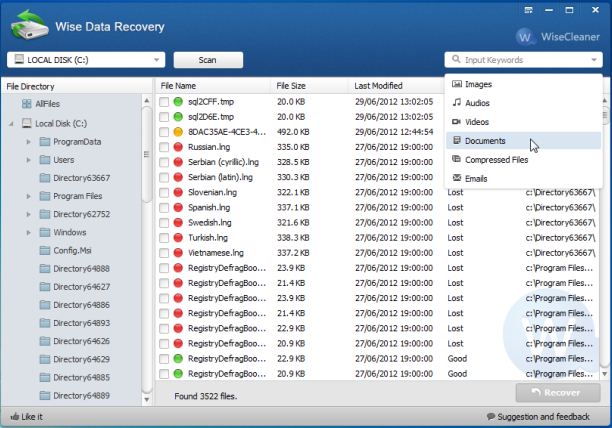Click the Local Disk (C:) drive icon in tree

coord(27,123)
